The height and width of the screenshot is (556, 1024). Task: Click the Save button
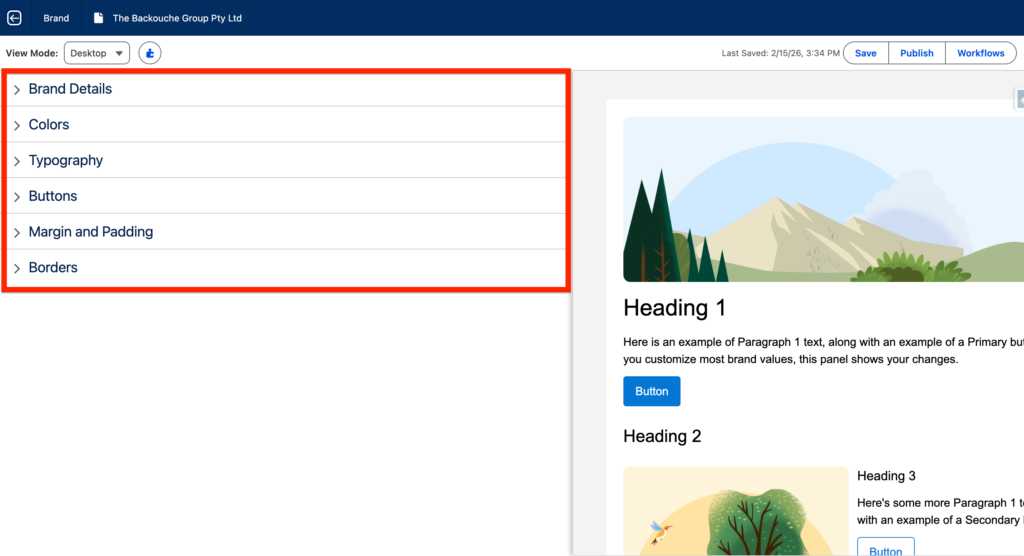pyautogui.click(x=866, y=53)
